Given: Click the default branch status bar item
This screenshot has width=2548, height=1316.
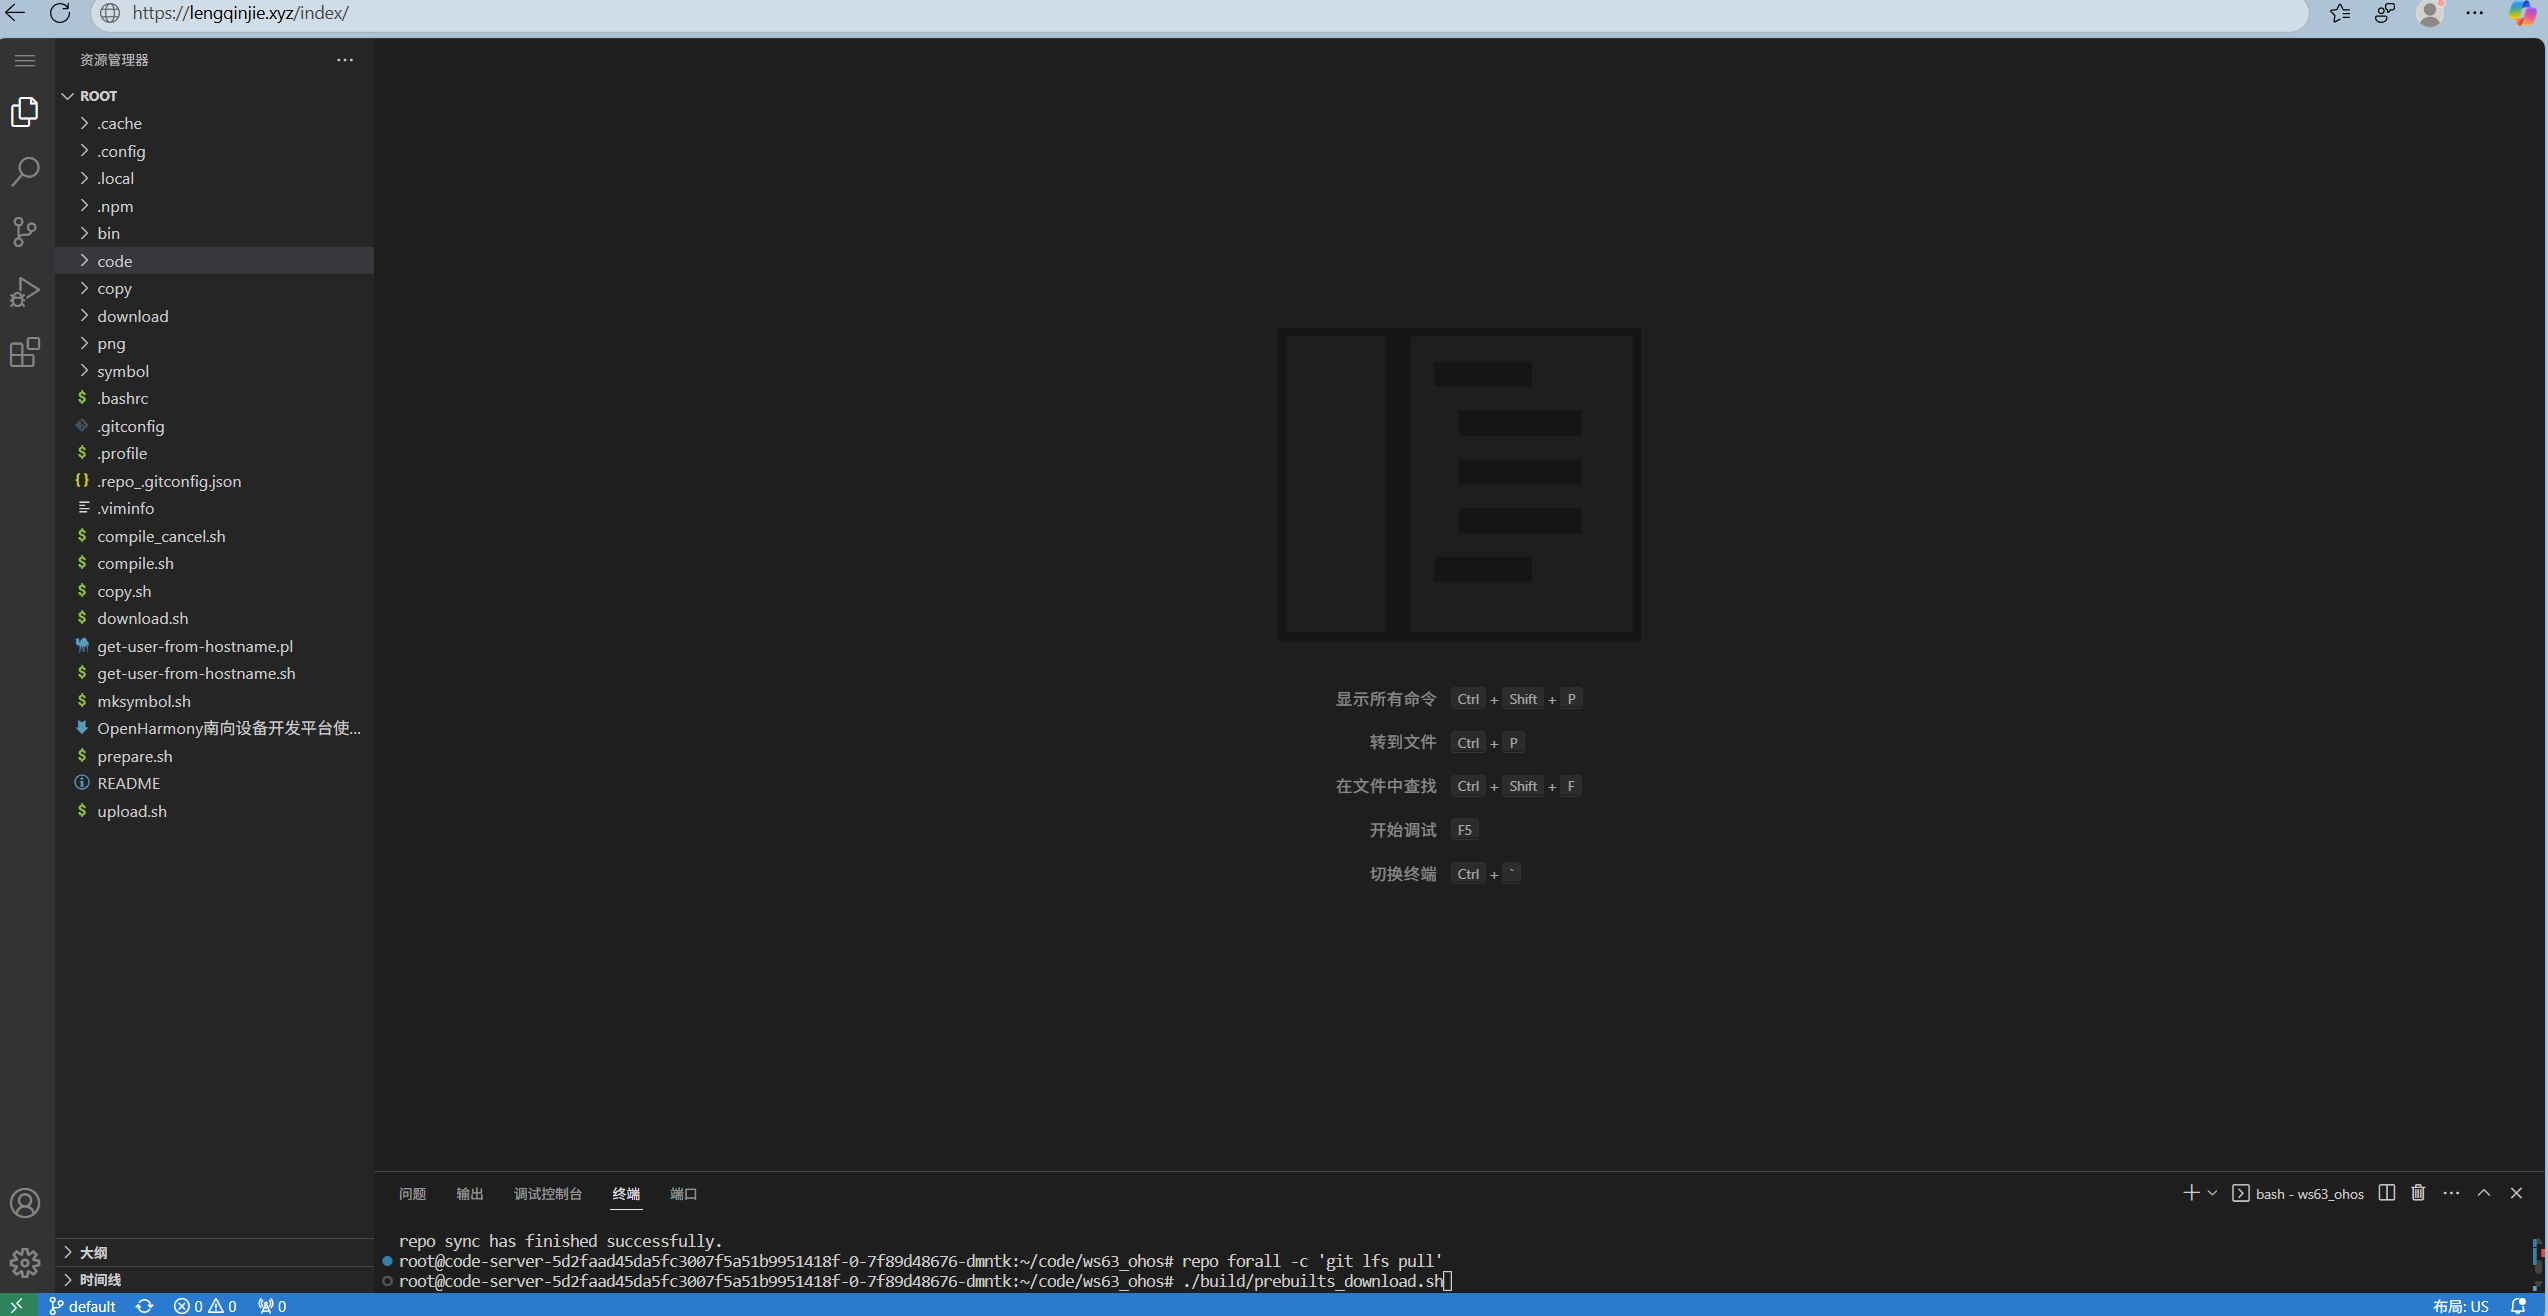Looking at the screenshot, I should 82,1306.
